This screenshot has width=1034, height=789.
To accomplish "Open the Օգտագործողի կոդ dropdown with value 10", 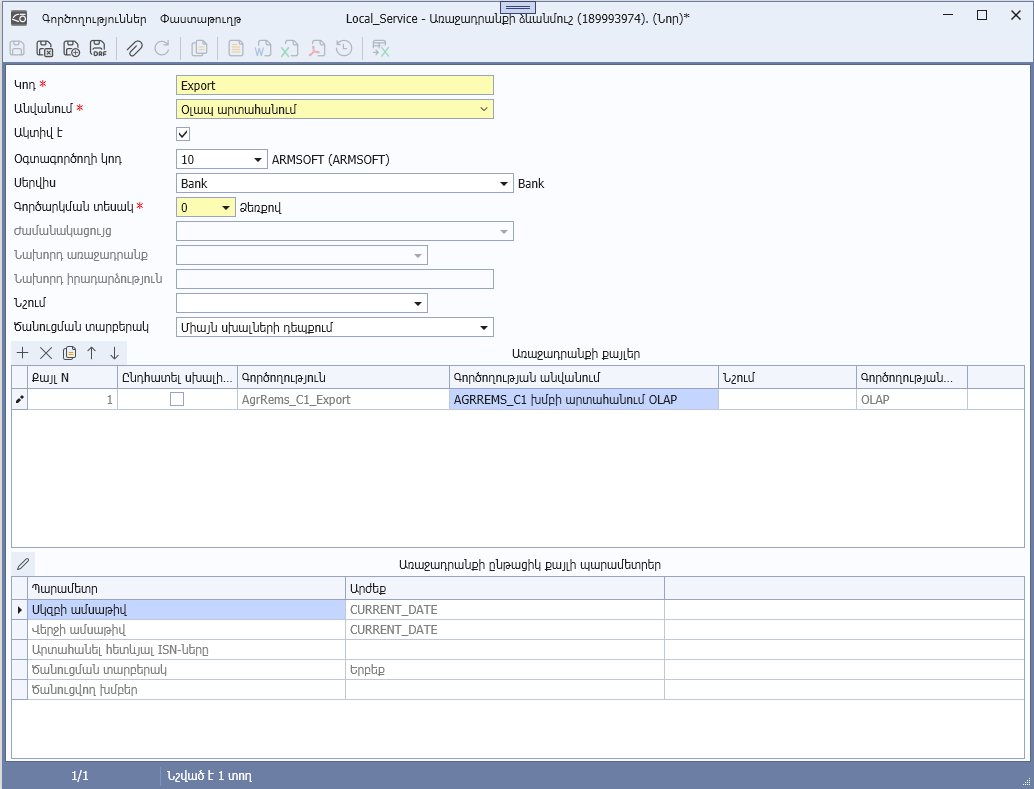I will [x=259, y=159].
